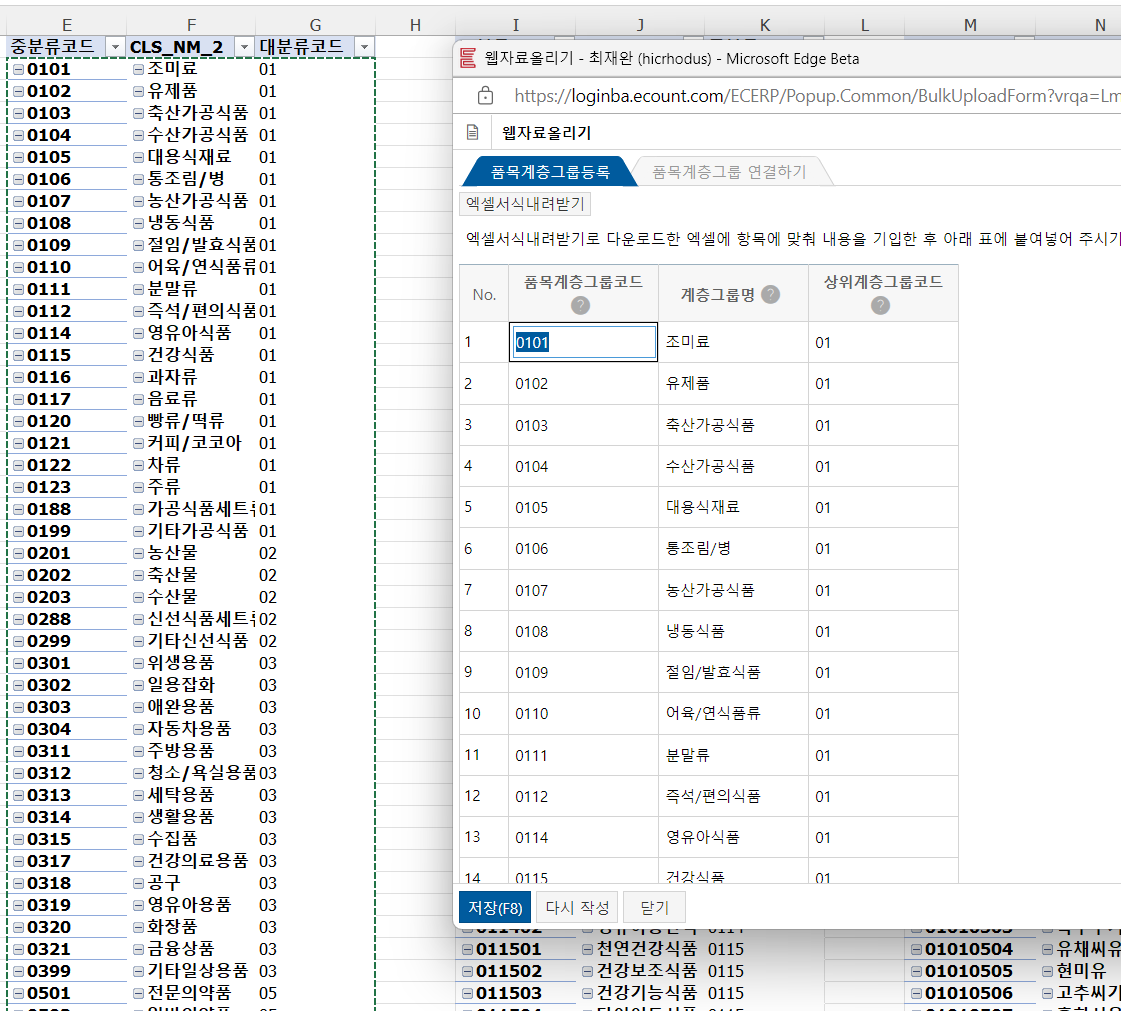Viewport: 1121px width, 1011px height.
Task: Click help icon under 상위계층그룹코드 header
Action: (881, 305)
